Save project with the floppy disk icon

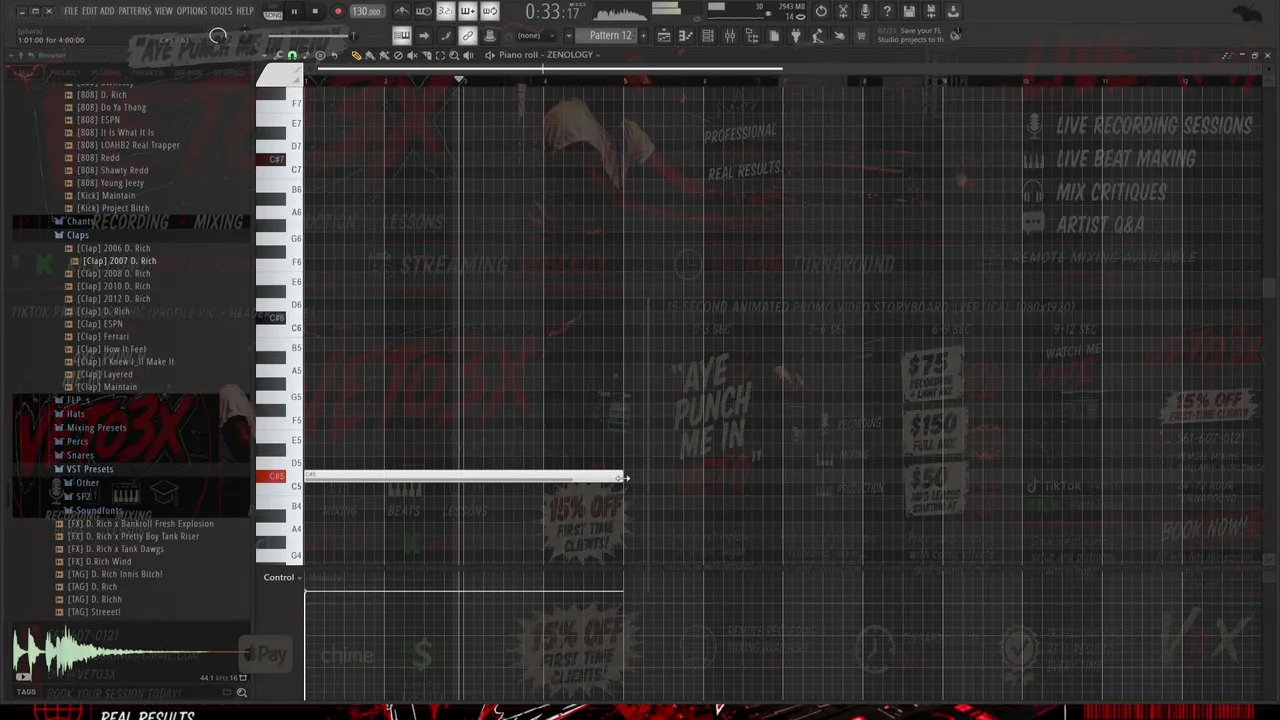tap(909, 12)
